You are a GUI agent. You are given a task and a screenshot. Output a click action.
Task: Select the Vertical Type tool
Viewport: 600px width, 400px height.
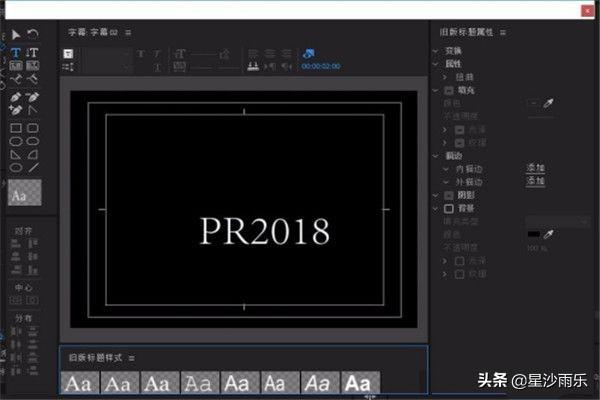33,53
